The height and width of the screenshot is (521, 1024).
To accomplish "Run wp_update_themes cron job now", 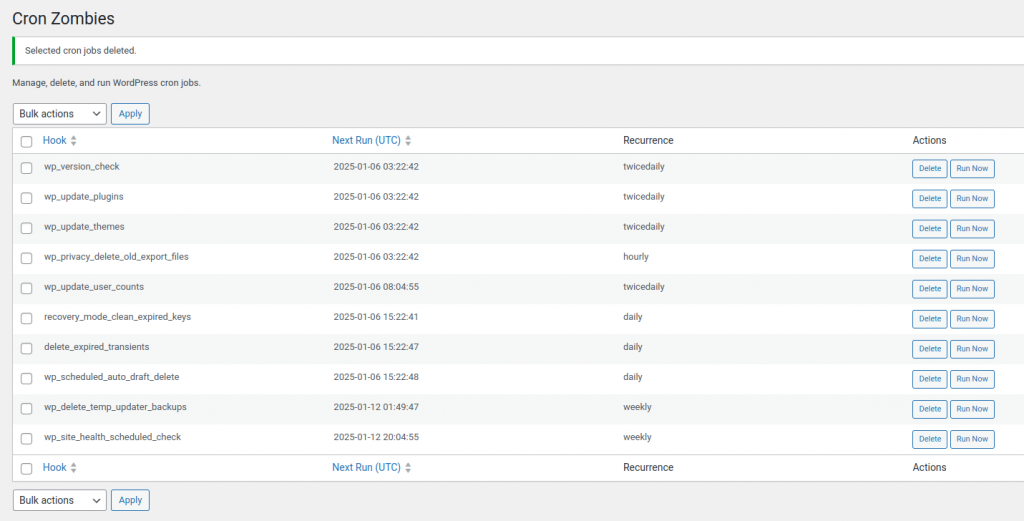I will (x=971, y=228).
